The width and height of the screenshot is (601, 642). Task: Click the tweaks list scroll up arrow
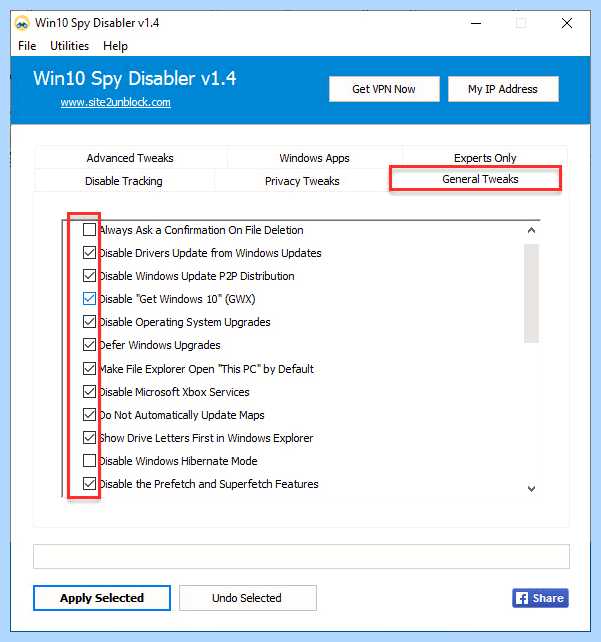531,231
